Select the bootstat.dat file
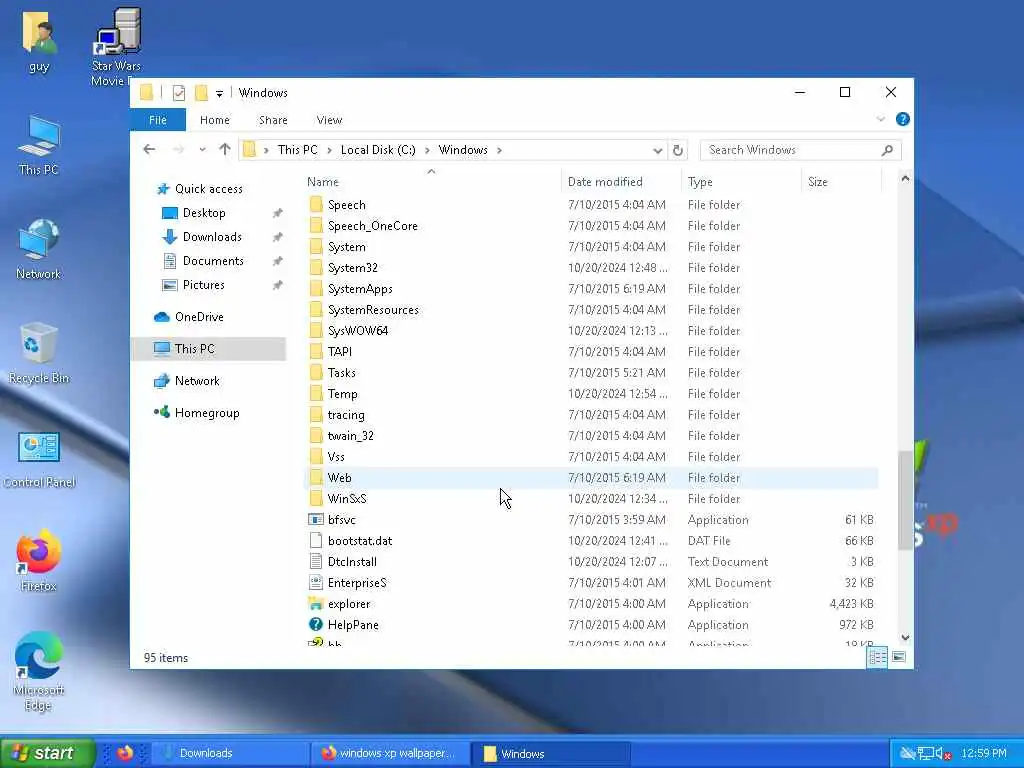Screen dimensions: 1024x768 coord(592,541)
